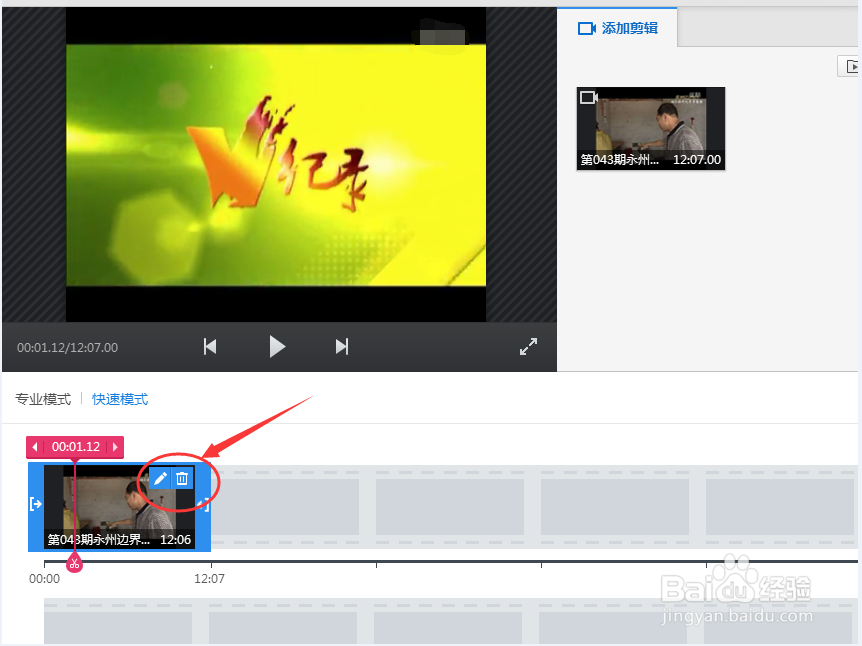862x646 pixels.
Task: Click the camera icon next to 添加剪辑
Action: click(x=587, y=29)
